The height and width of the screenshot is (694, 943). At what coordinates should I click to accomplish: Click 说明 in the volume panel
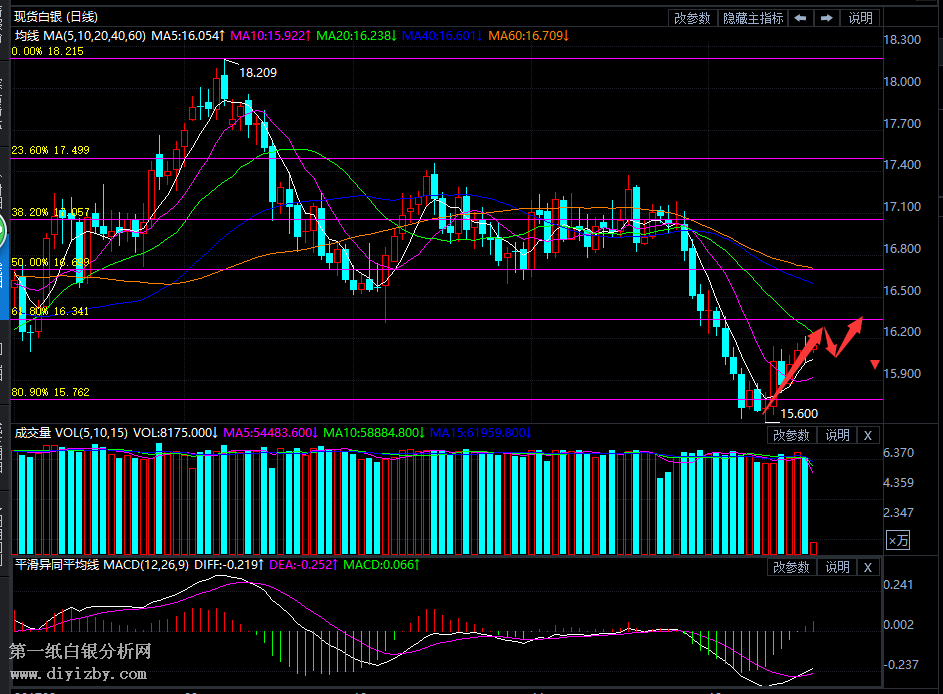pos(836,435)
